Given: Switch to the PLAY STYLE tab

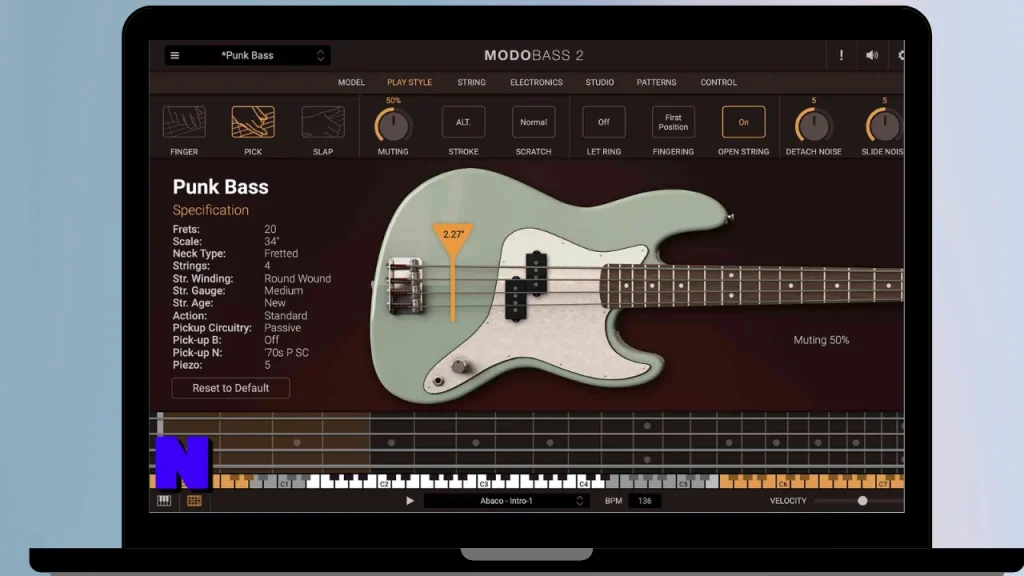Looking at the screenshot, I should (409, 82).
